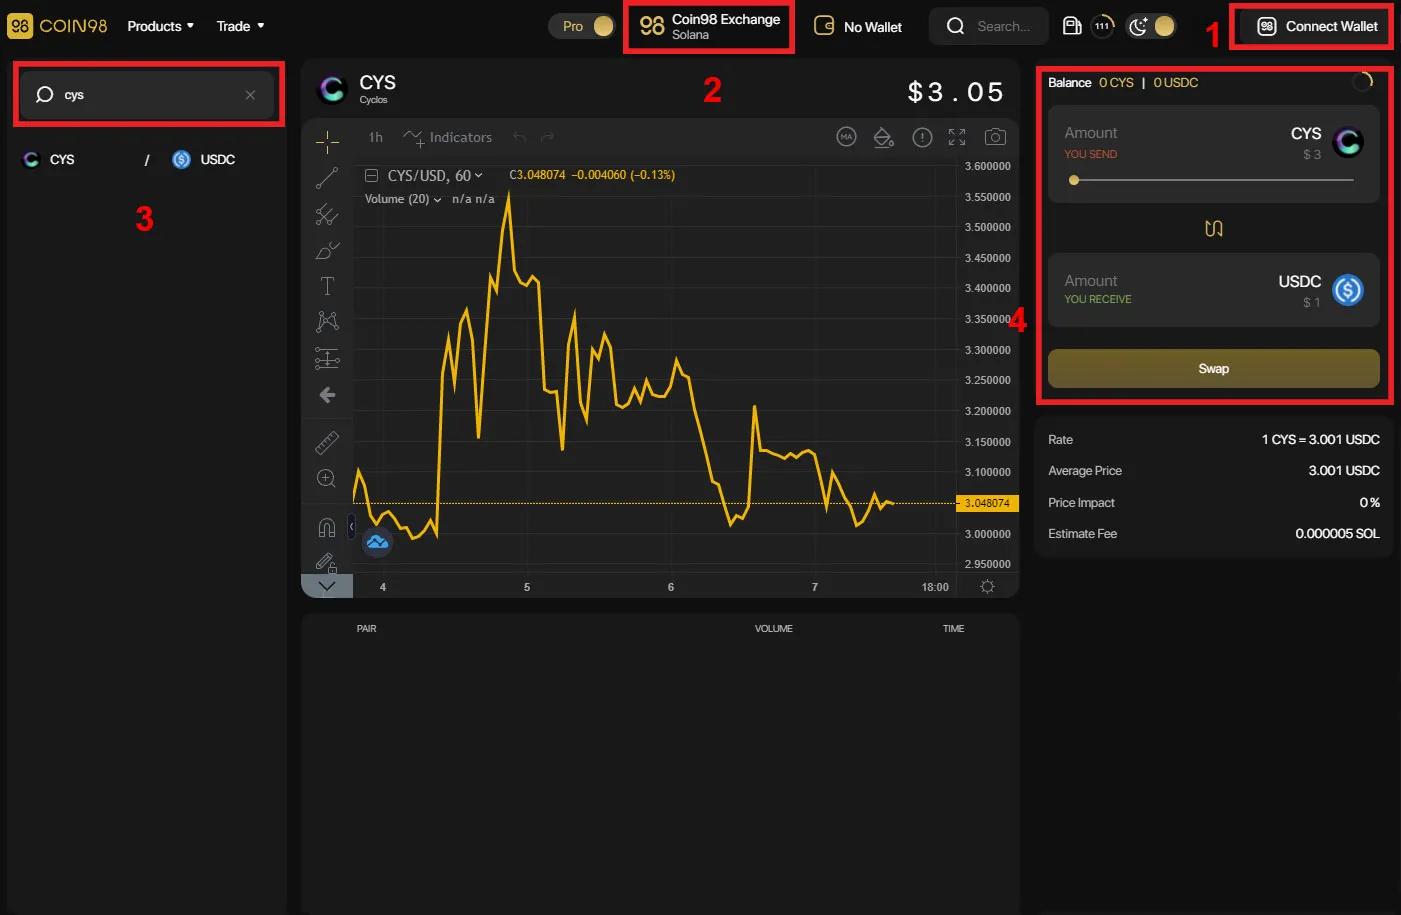Viewport: 1401px width, 915px height.
Task: Open the Products menu
Action: (160, 26)
